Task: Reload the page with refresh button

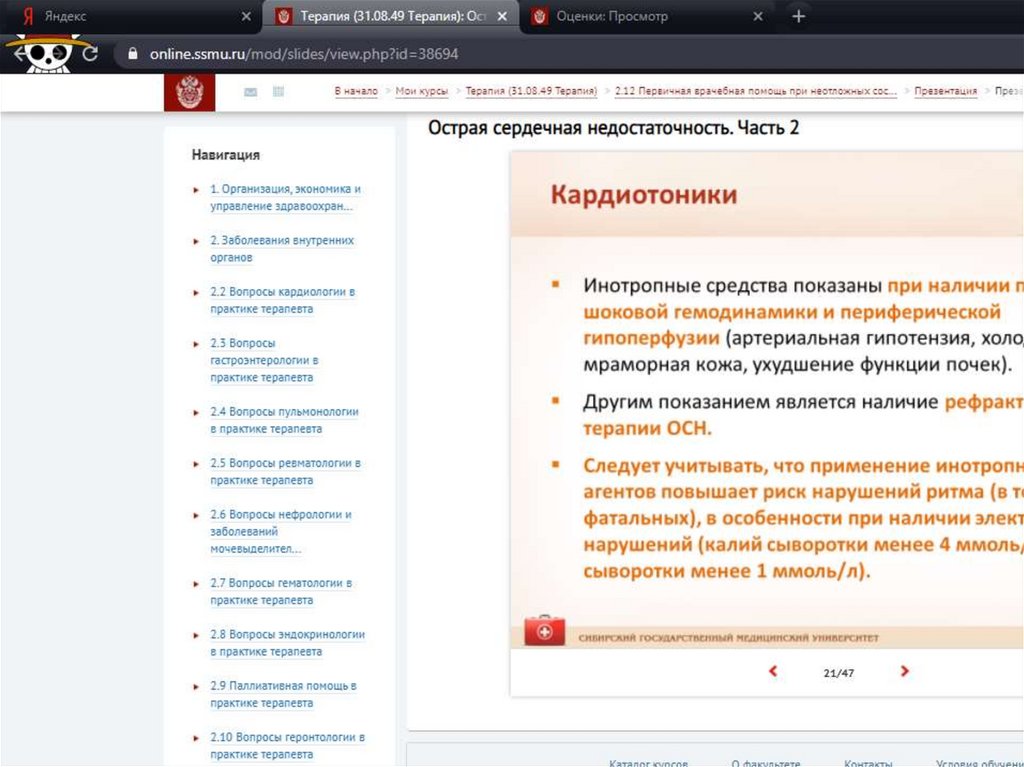Action: point(90,54)
